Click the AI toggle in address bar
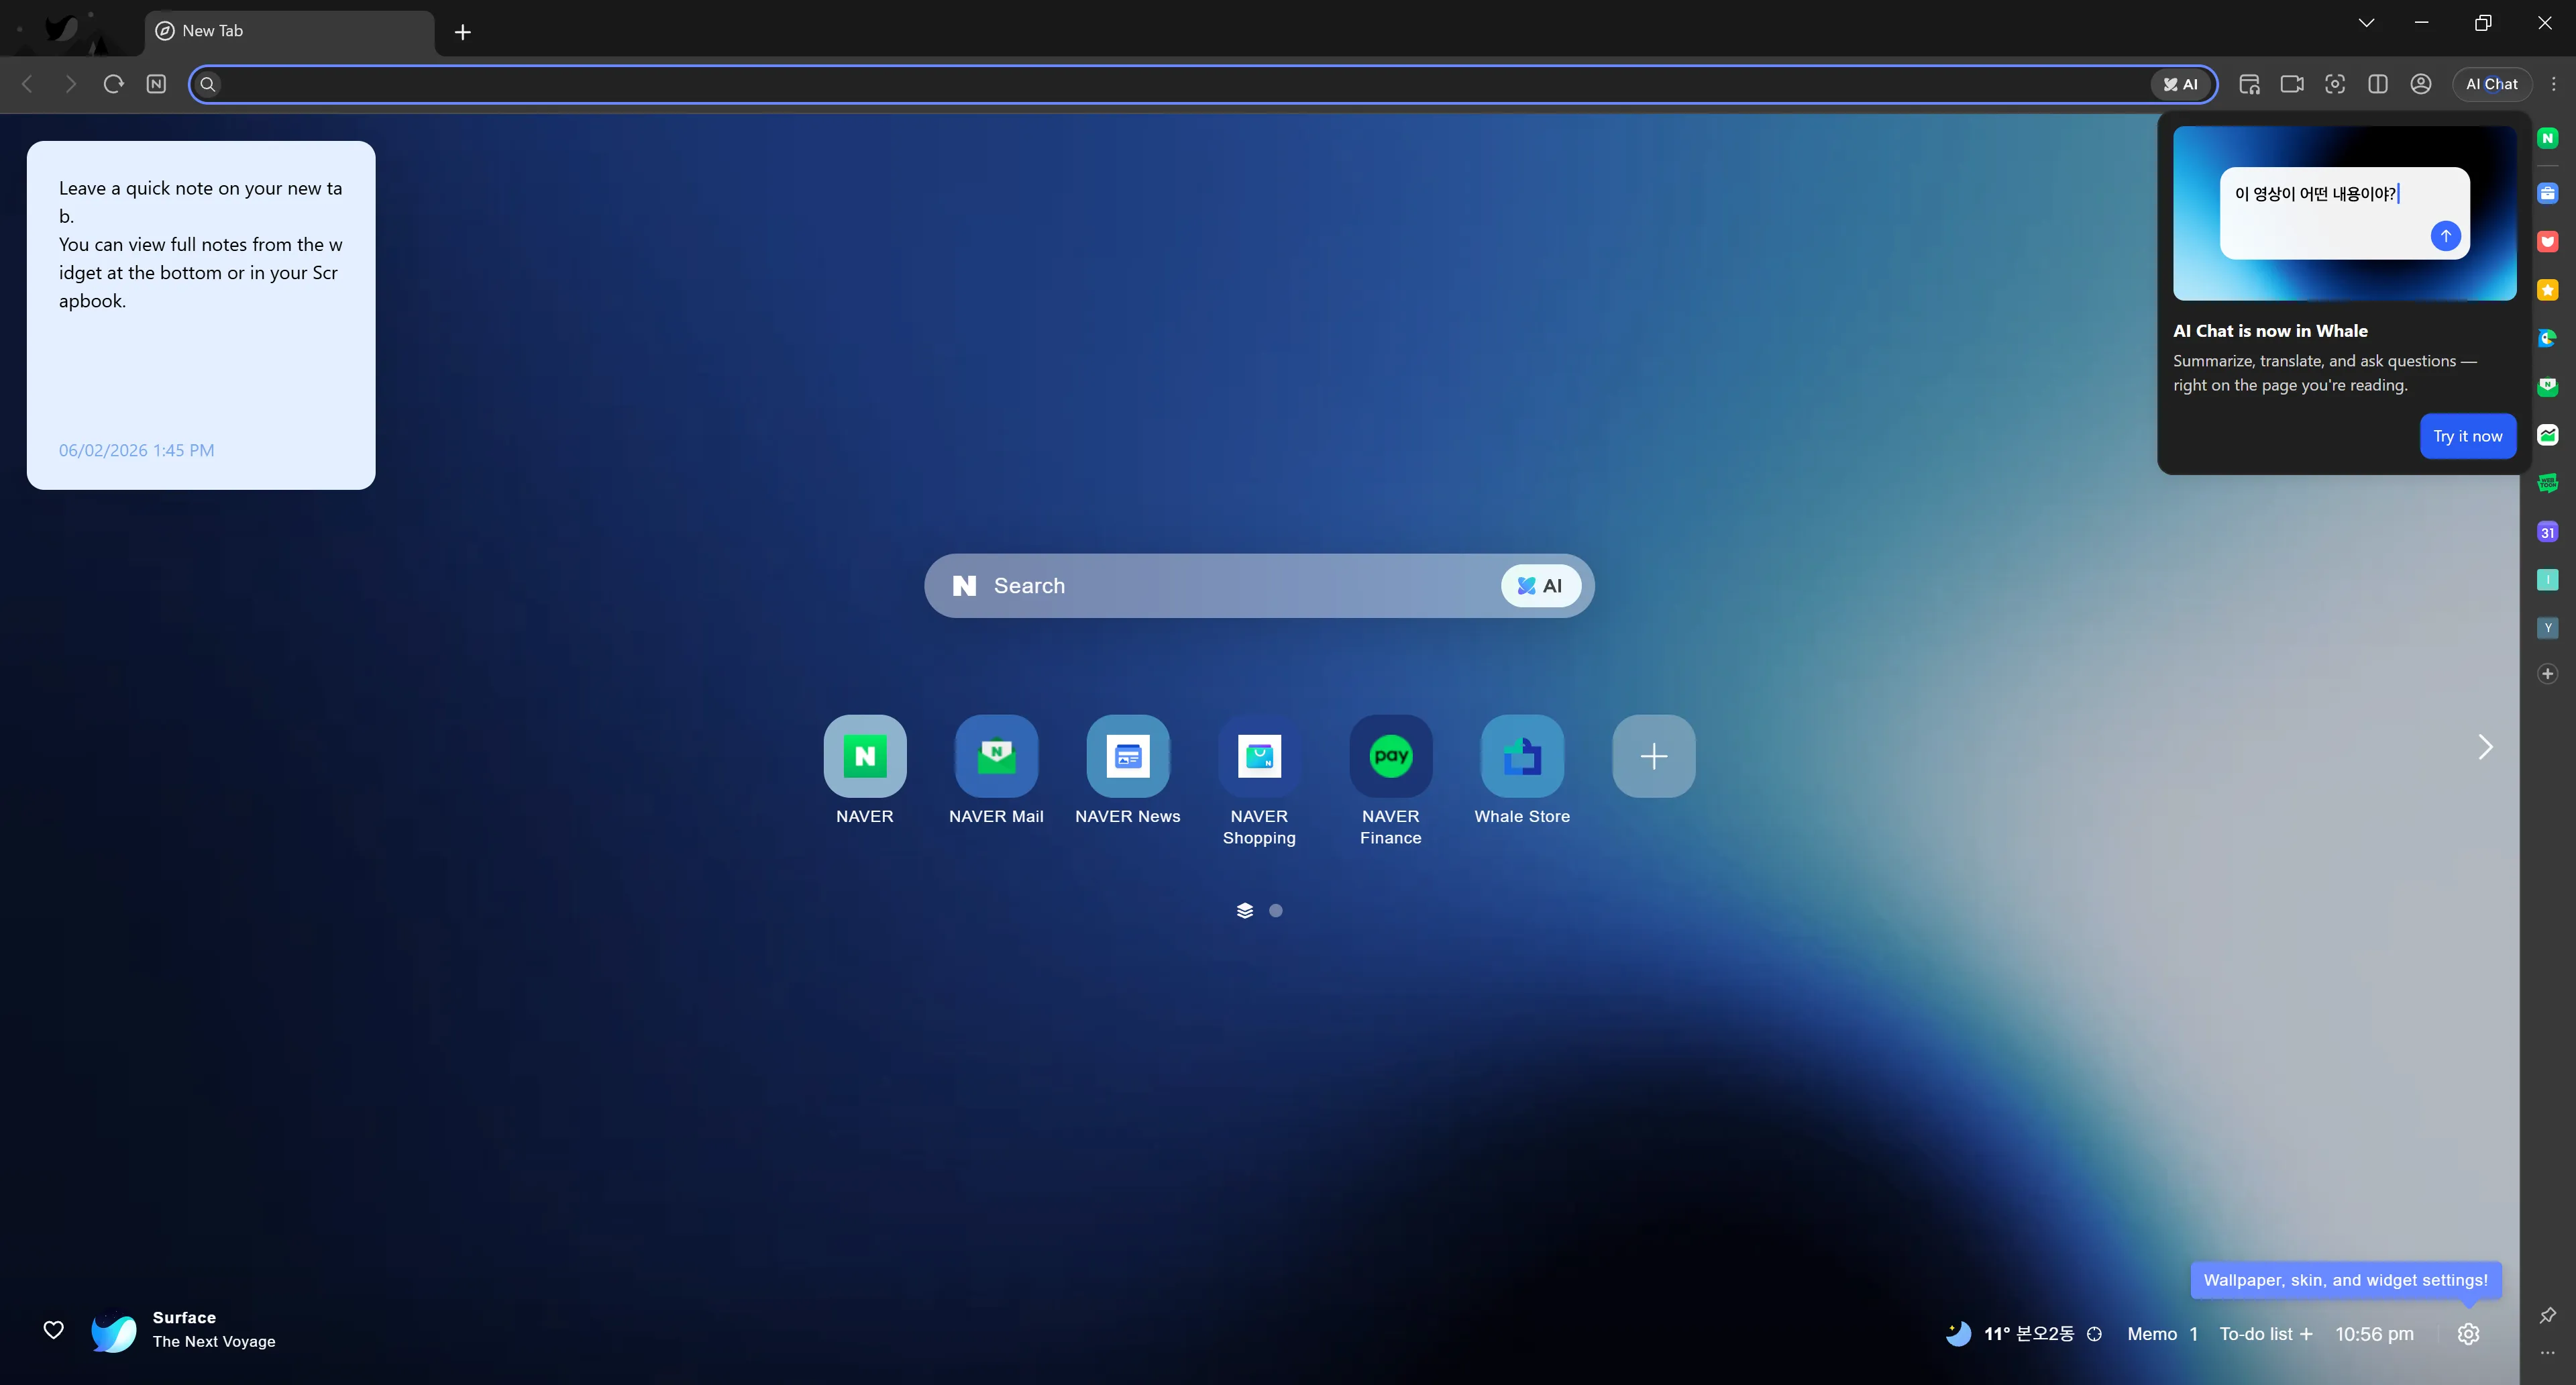2576x1385 pixels. point(2181,84)
